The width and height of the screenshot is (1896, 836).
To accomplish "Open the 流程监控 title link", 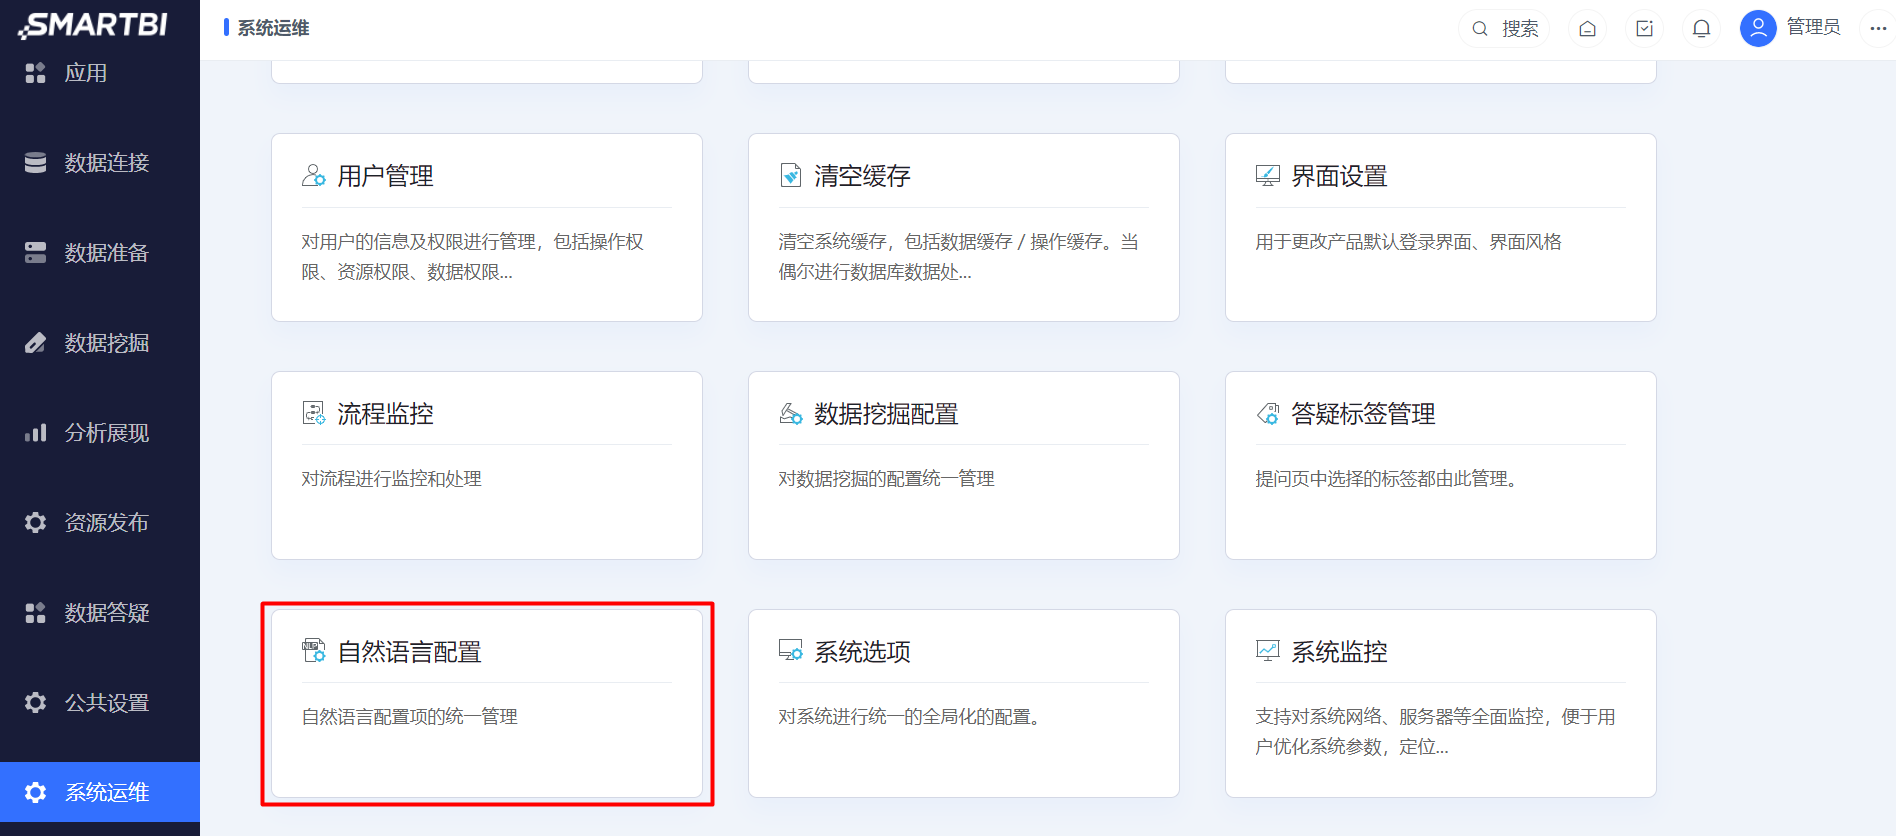I will pyautogui.click(x=385, y=414).
